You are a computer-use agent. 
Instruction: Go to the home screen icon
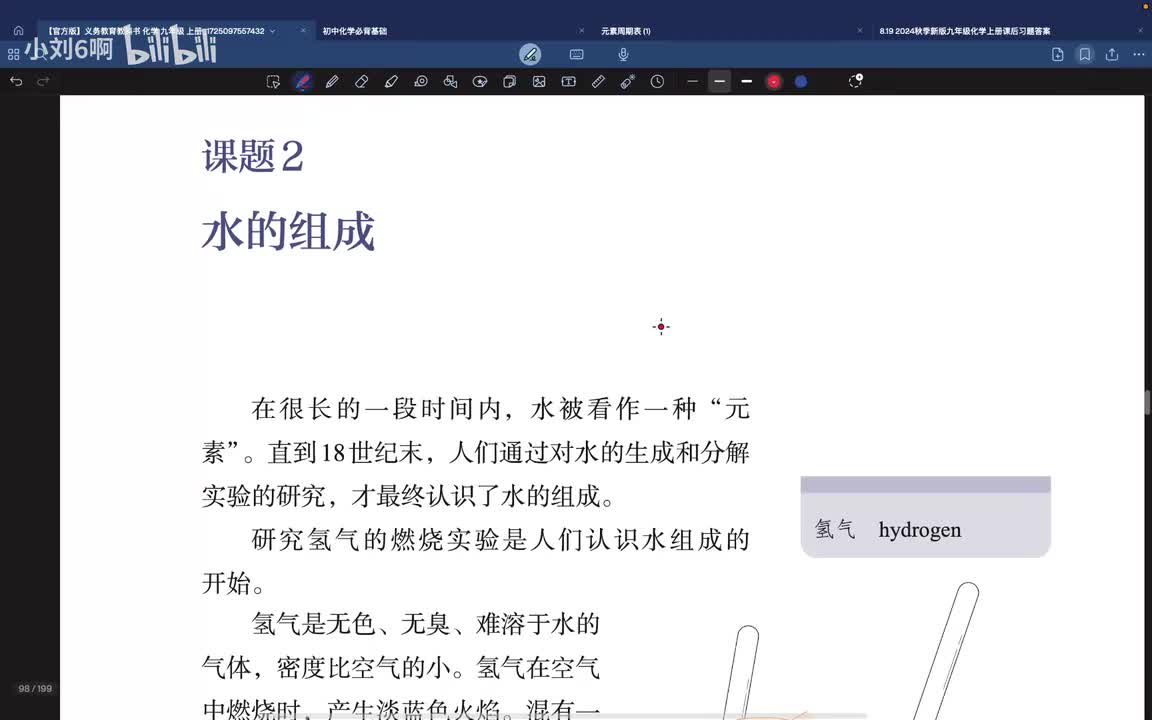(x=18, y=31)
